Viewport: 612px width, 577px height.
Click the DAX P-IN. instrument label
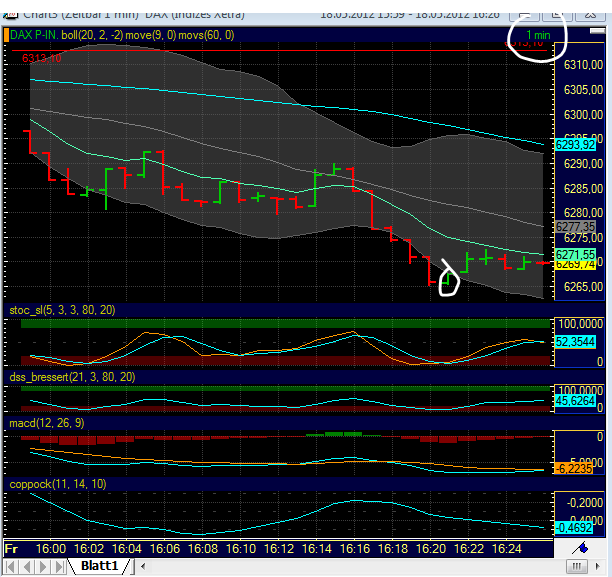34,35
